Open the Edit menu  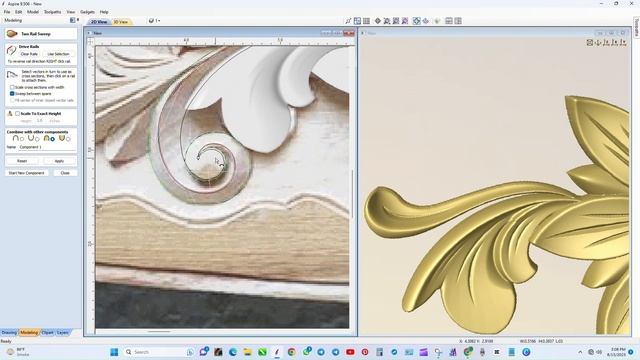pyautogui.click(x=18, y=12)
